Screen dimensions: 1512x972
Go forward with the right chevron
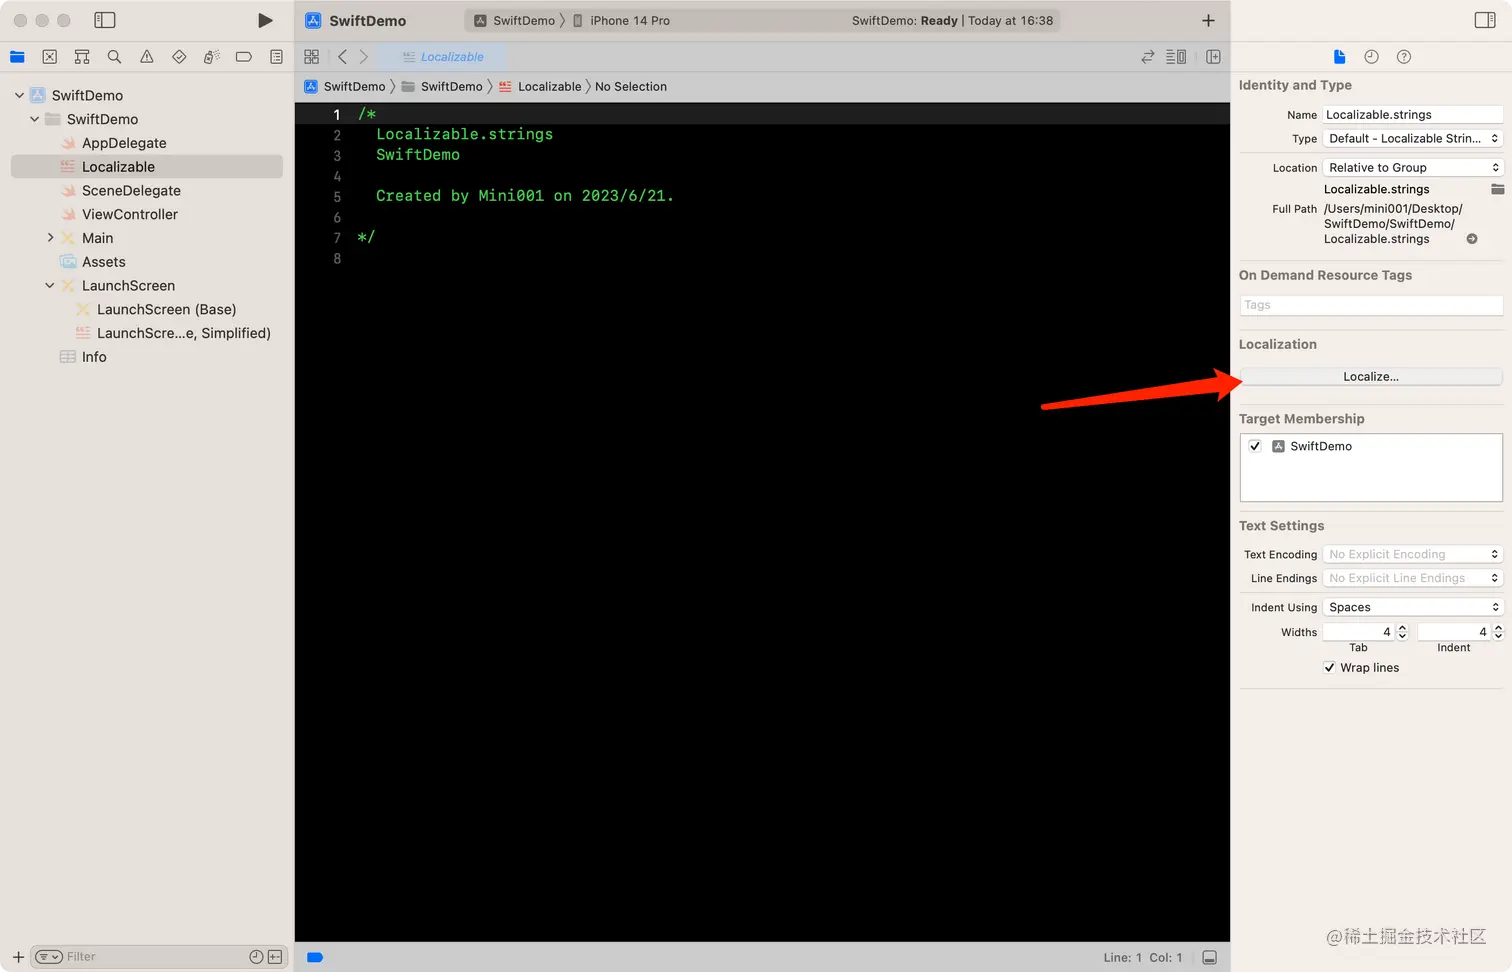pyautogui.click(x=364, y=57)
